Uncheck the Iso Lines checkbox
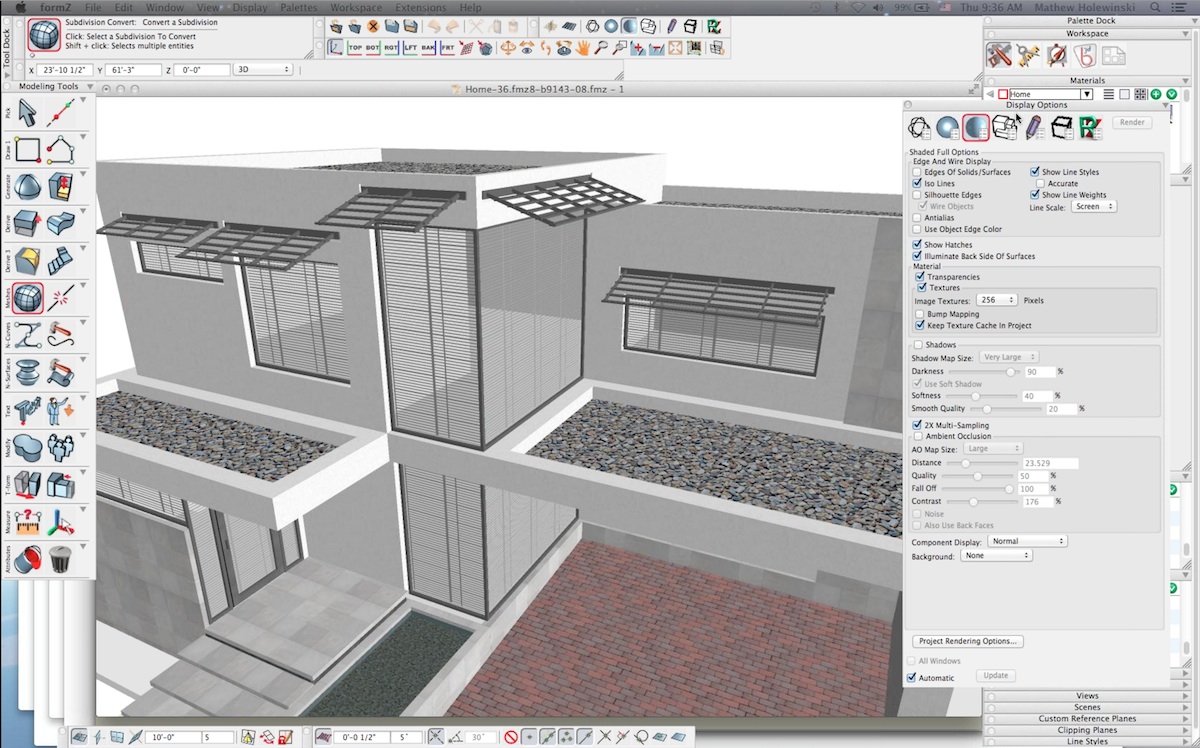This screenshot has height=748, width=1200. pyautogui.click(x=917, y=184)
